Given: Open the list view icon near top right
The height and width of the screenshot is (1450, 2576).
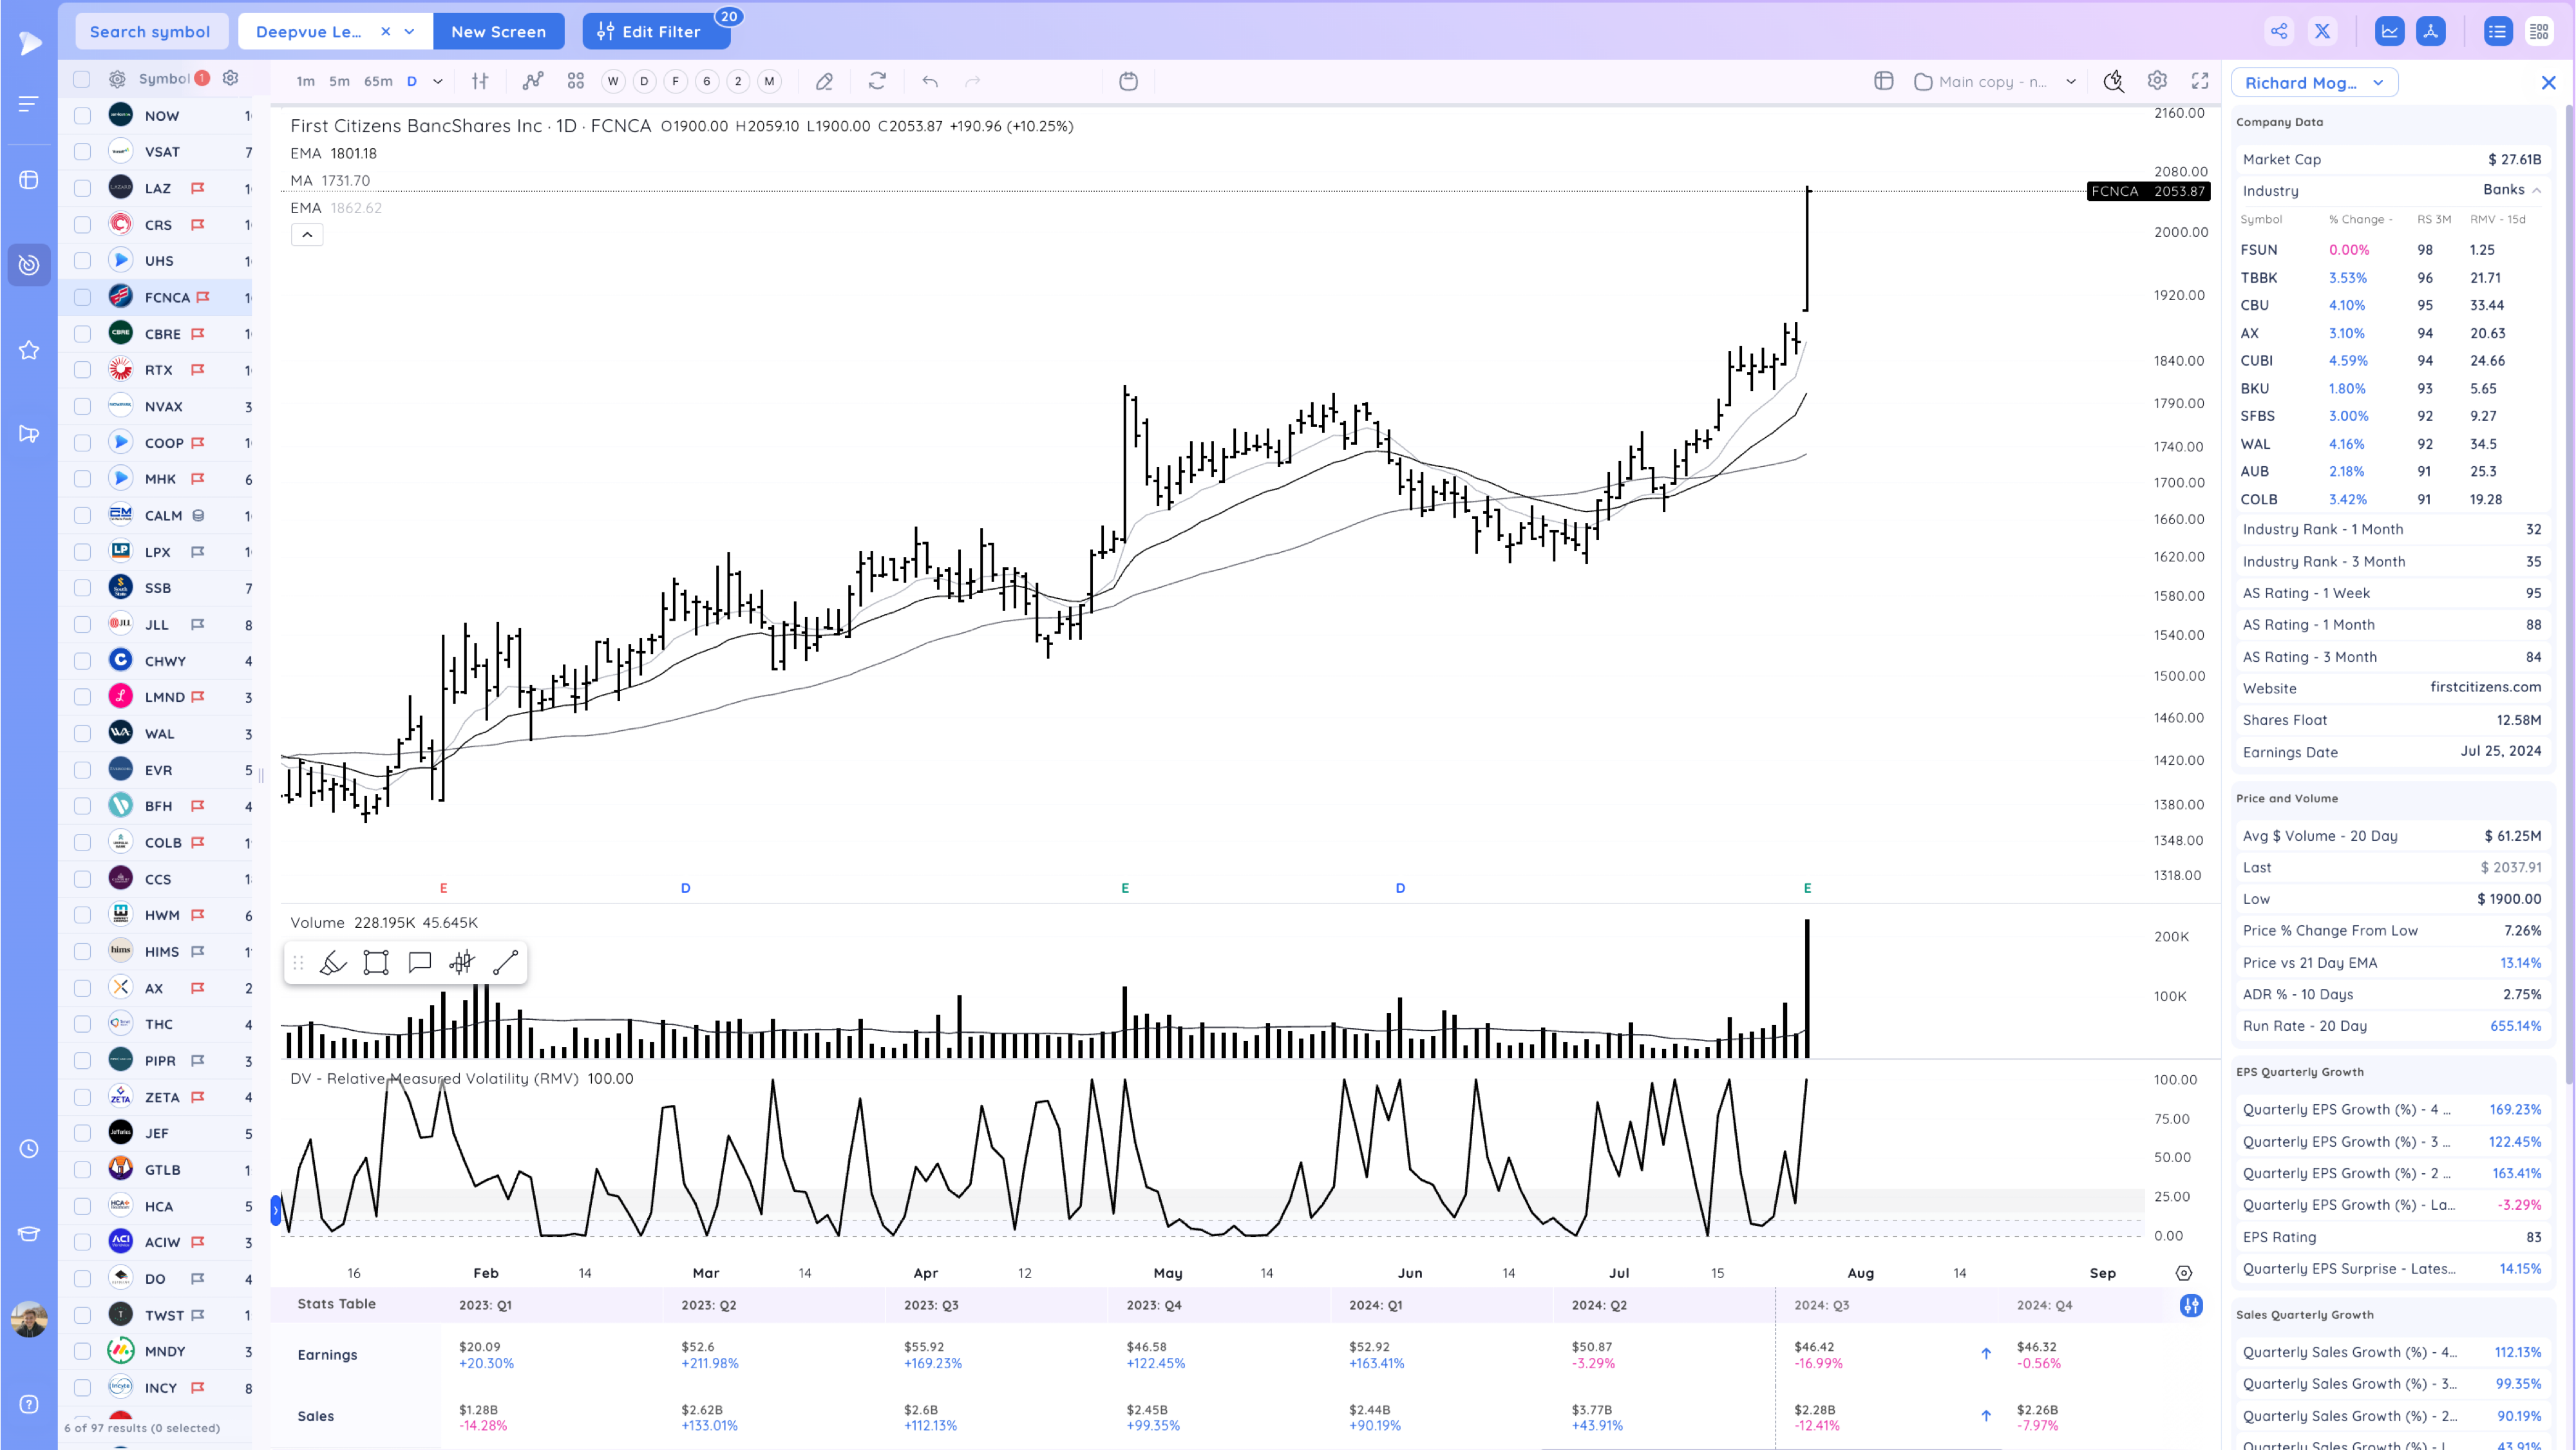Looking at the screenshot, I should click(2498, 31).
